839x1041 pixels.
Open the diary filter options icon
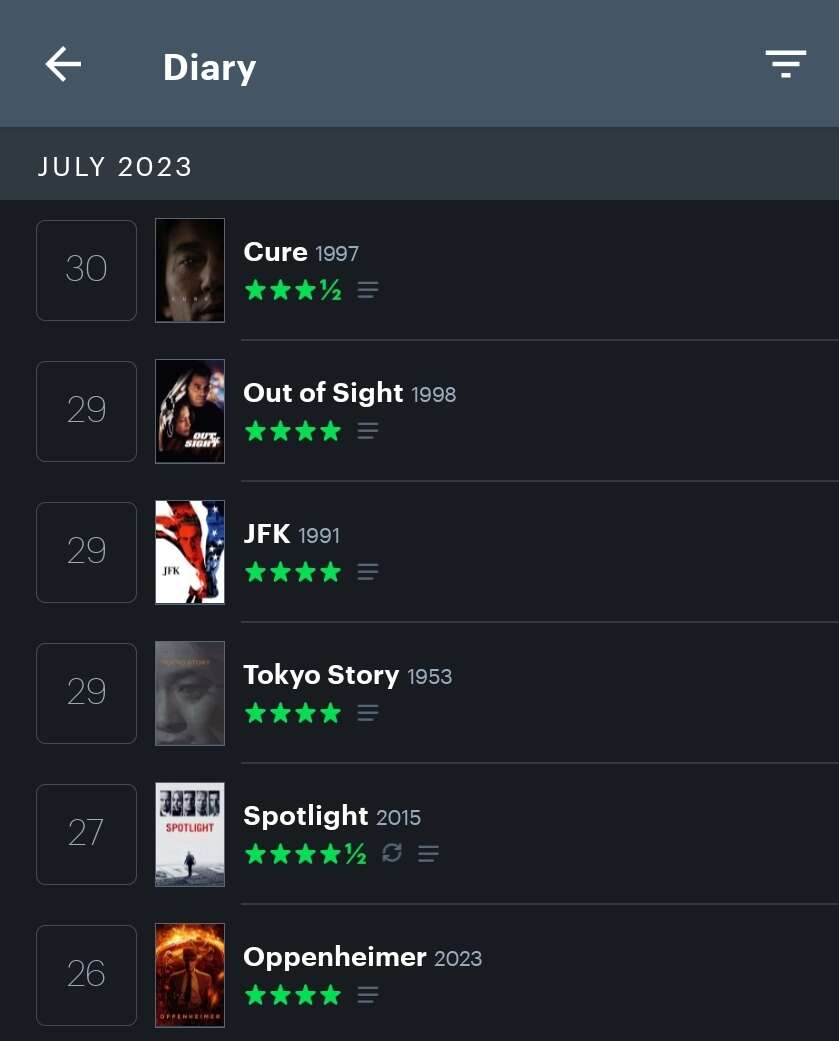[785, 64]
